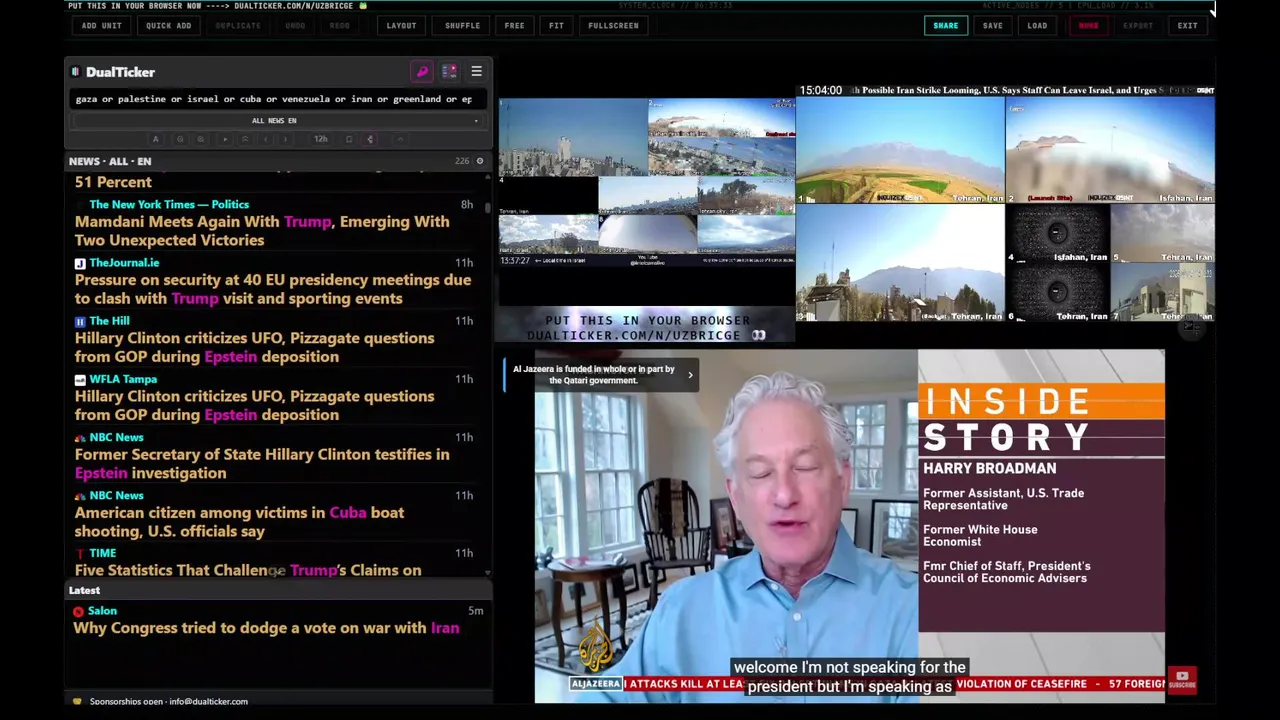This screenshot has height=720, width=1280.
Task: Click the DualTicker logo icon
Action: pyautogui.click(x=75, y=72)
